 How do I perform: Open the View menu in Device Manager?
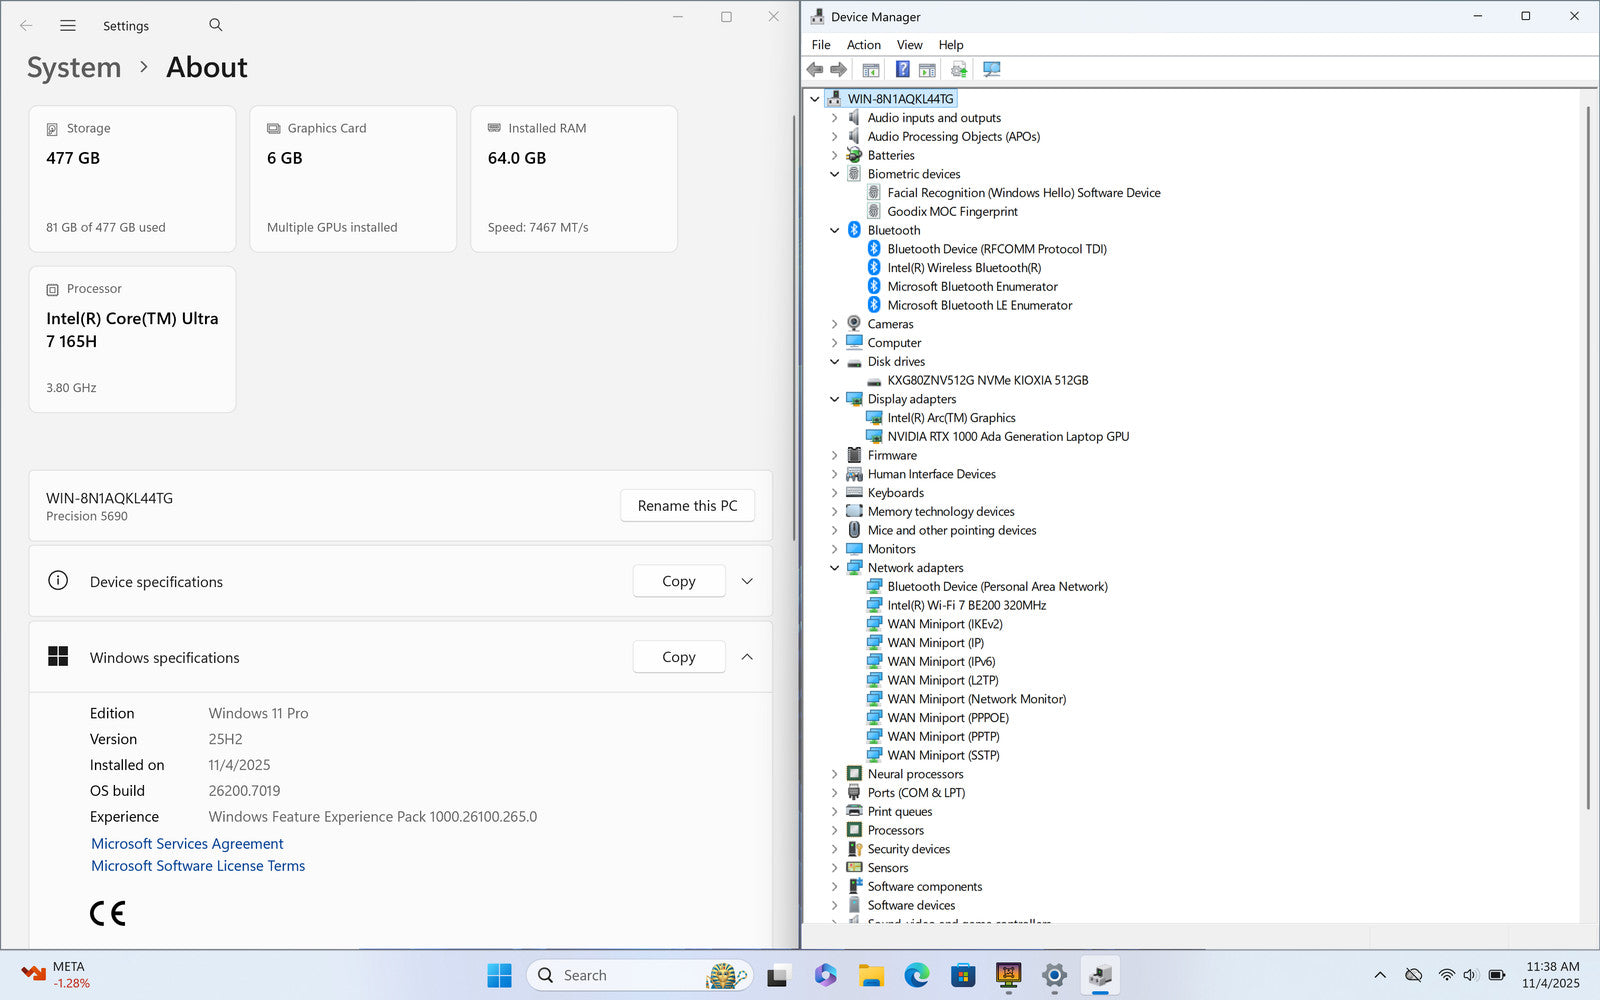tap(909, 45)
